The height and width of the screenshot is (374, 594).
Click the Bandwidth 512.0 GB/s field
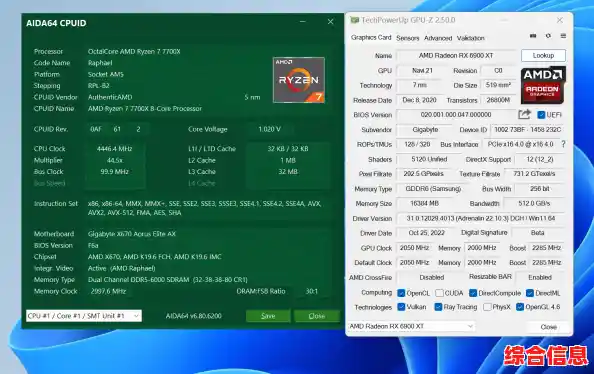pos(534,203)
